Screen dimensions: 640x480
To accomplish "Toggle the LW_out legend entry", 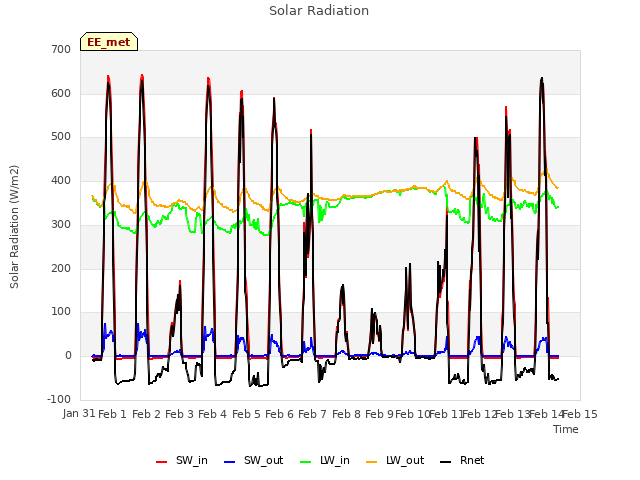I will coord(395,460).
